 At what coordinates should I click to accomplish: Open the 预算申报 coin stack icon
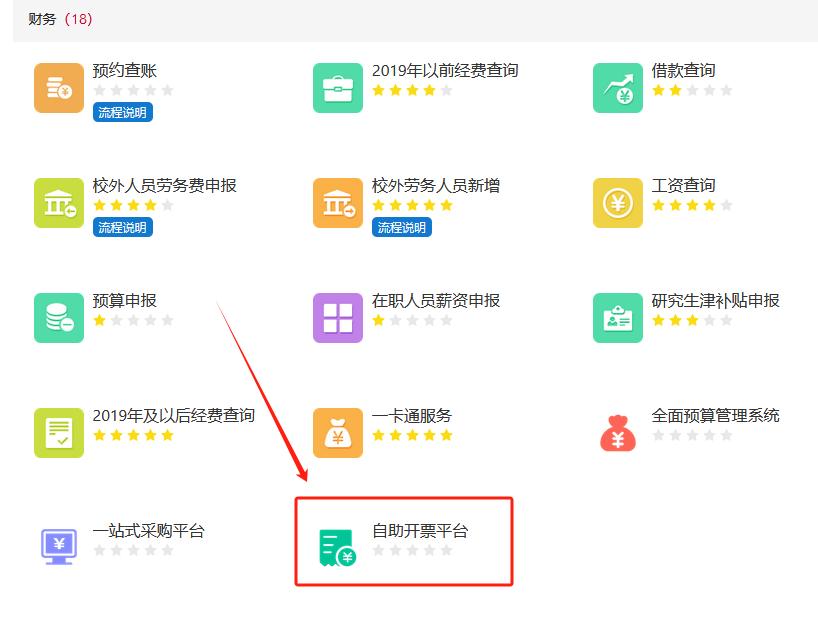(59, 318)
